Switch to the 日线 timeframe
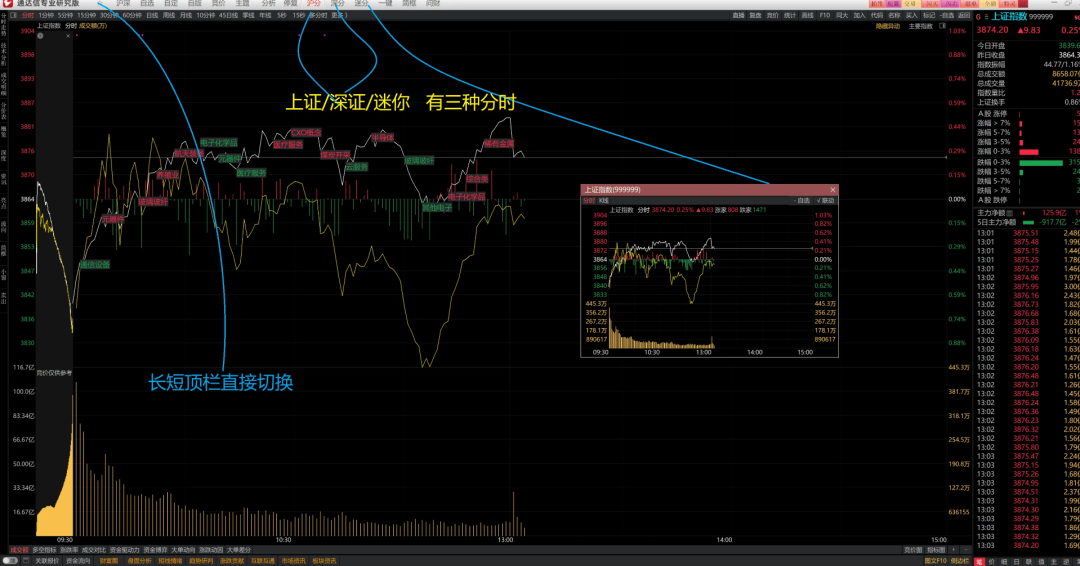 tap(152, 15)
